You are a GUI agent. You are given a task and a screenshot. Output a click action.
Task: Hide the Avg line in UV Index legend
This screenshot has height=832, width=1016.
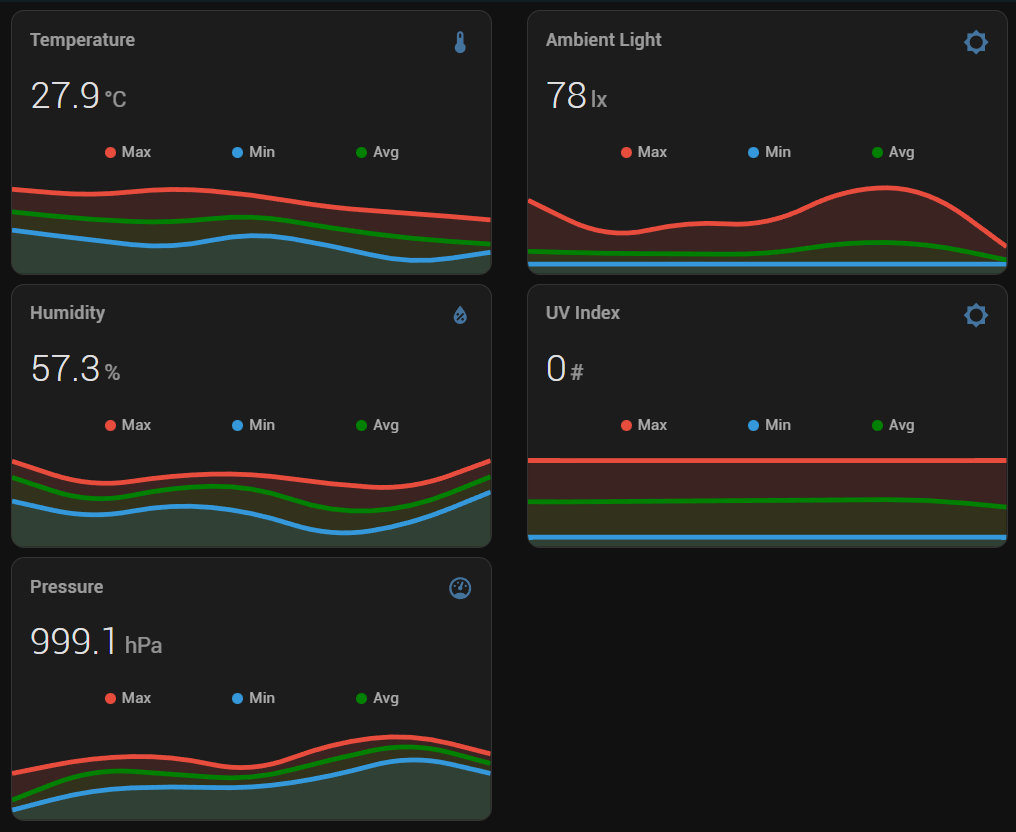(894, 425)
